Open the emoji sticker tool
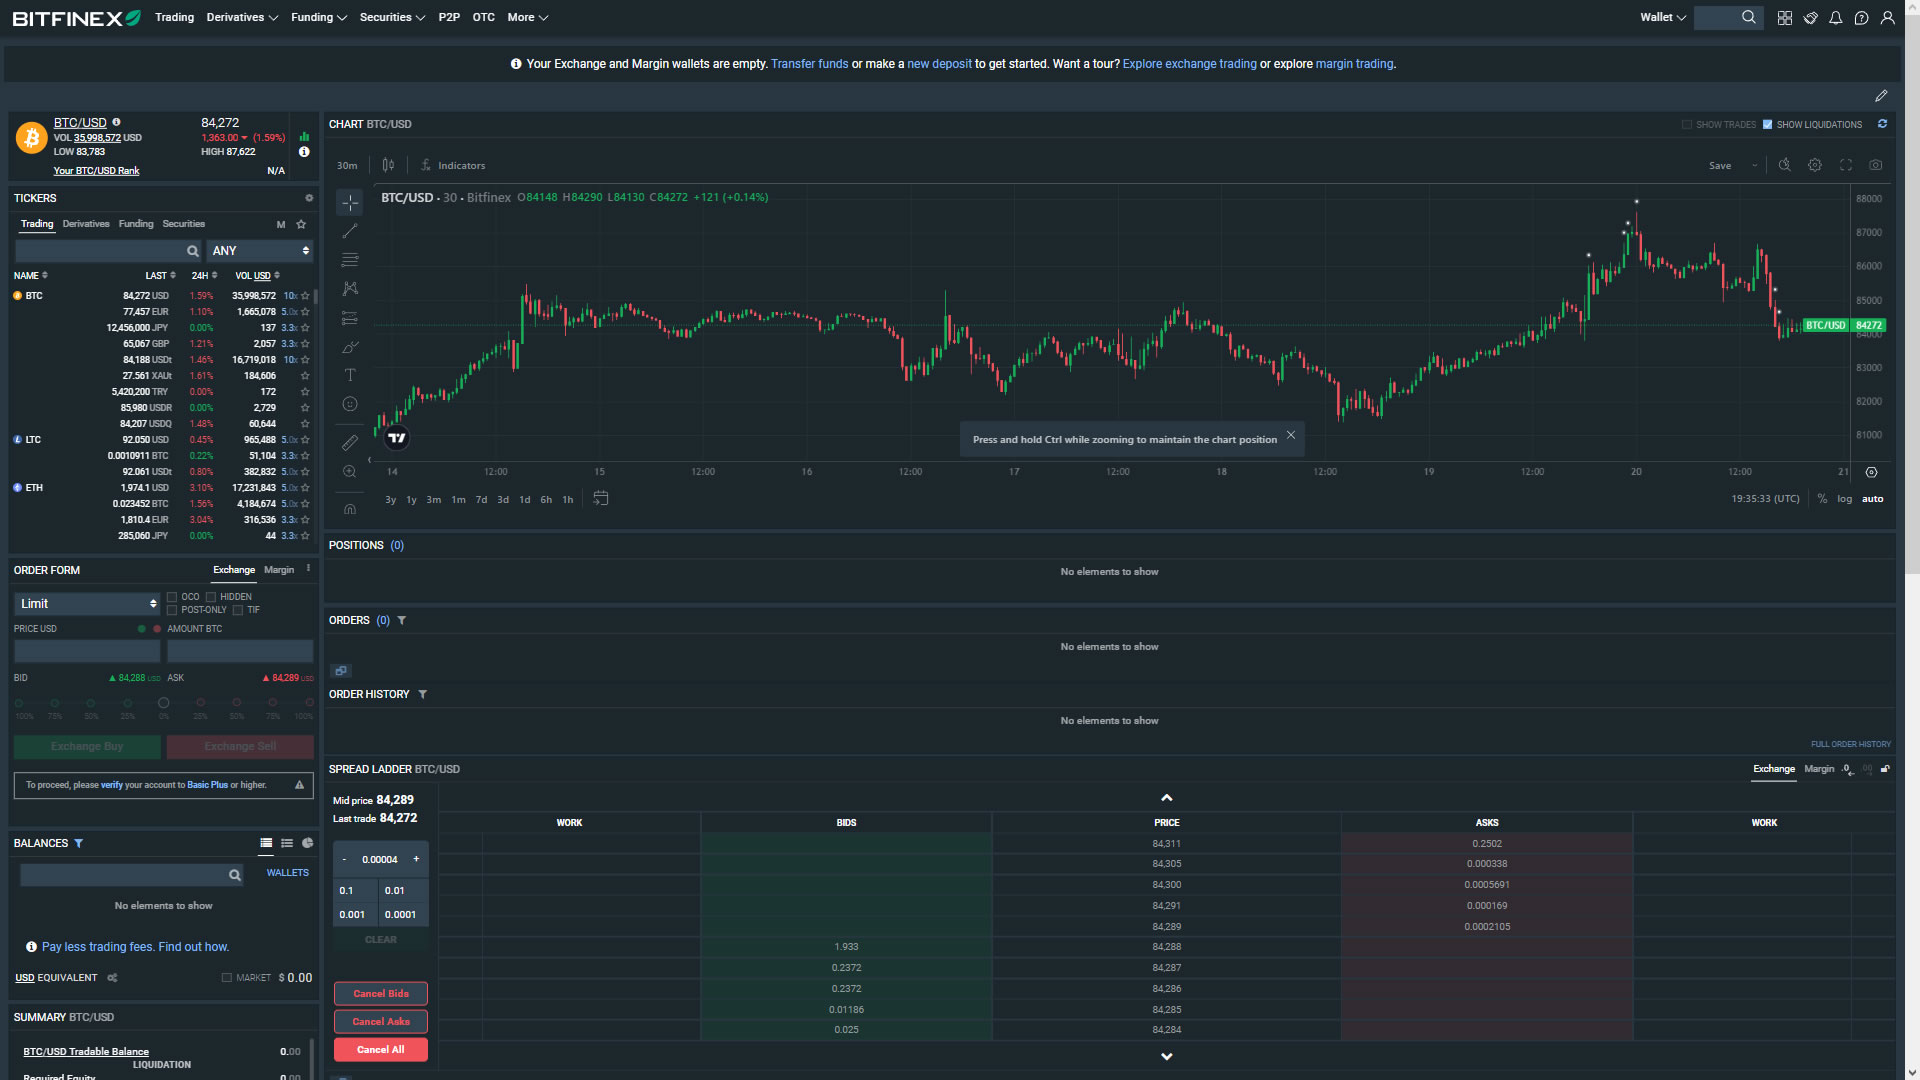The image size is (1920, 1080). tap(349, 404)
